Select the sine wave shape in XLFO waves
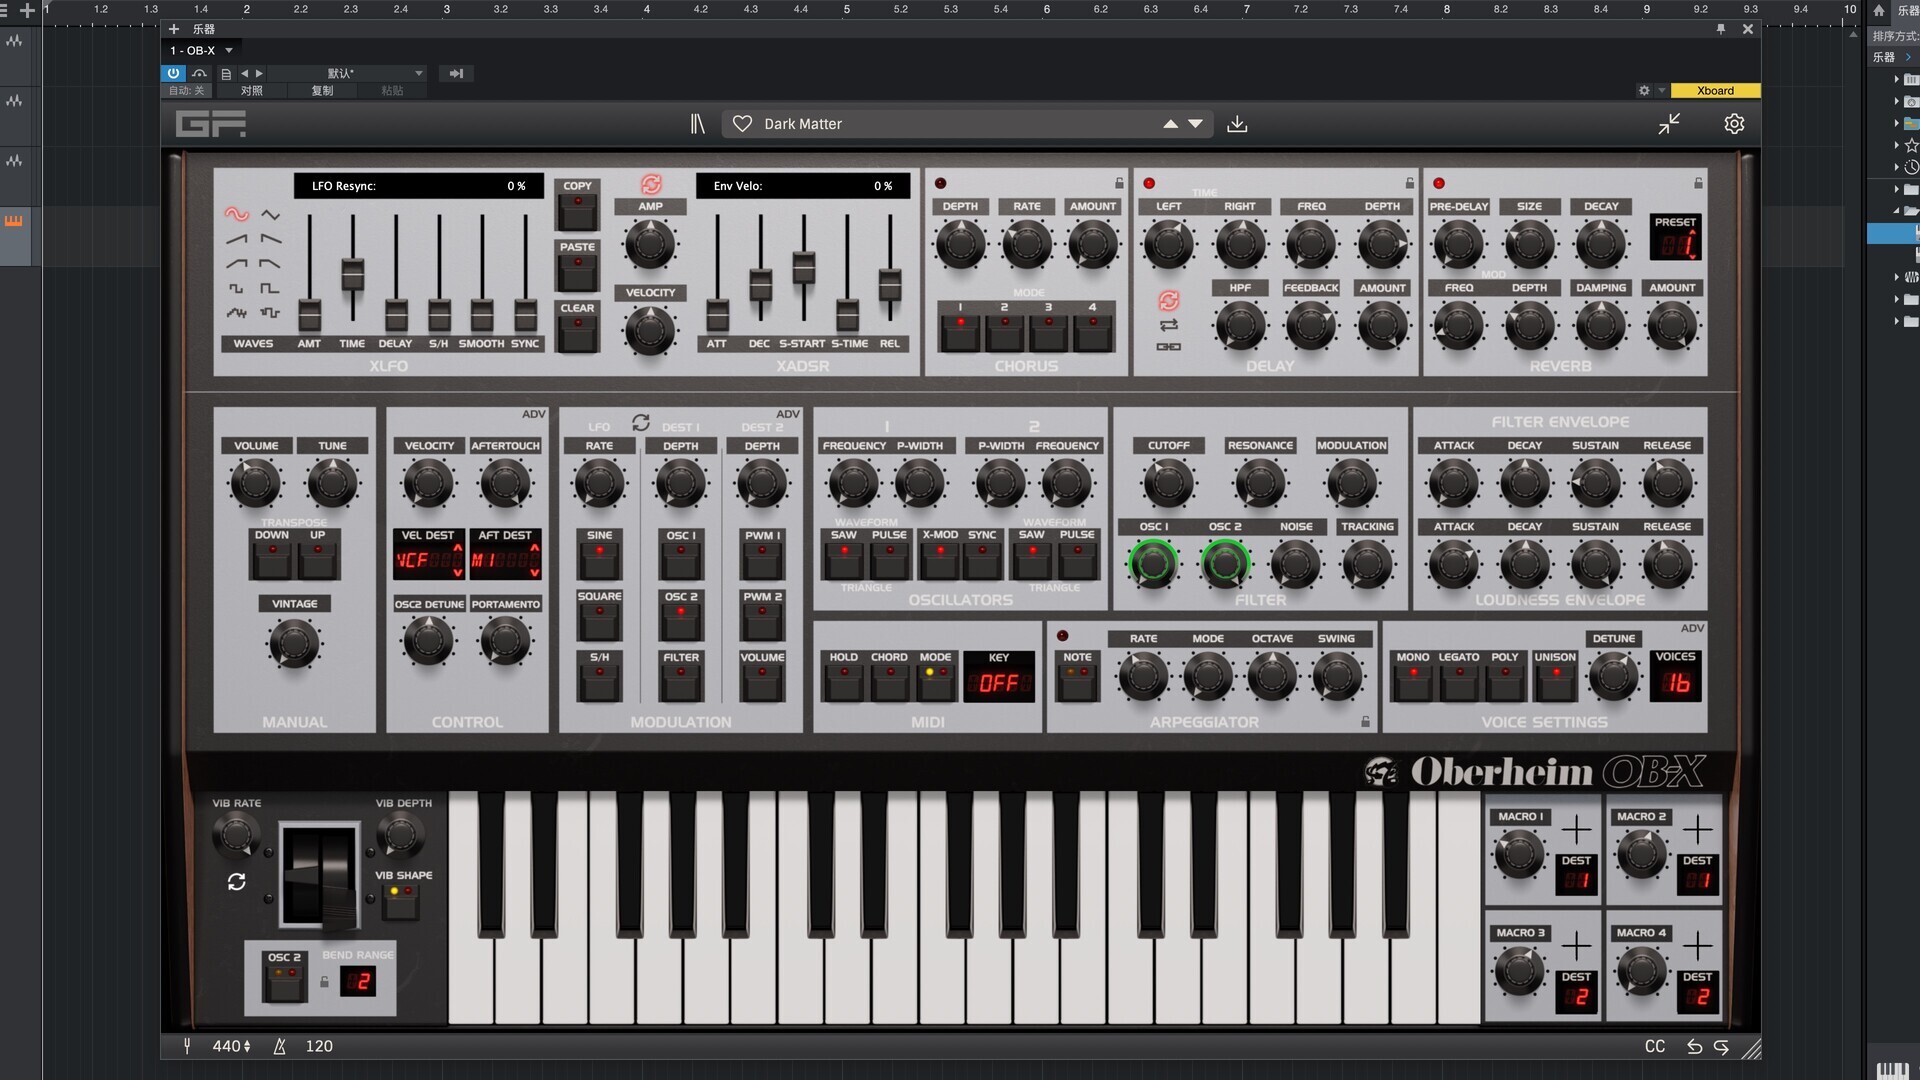The image size is (1920, 1080). (236, 214)
